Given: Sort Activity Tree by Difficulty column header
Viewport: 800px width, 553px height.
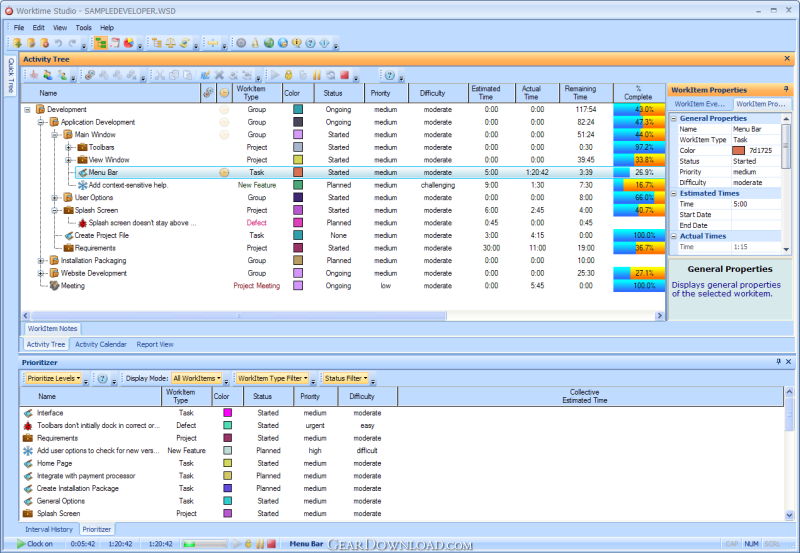Looking at the screenshot, I should 438,93.
